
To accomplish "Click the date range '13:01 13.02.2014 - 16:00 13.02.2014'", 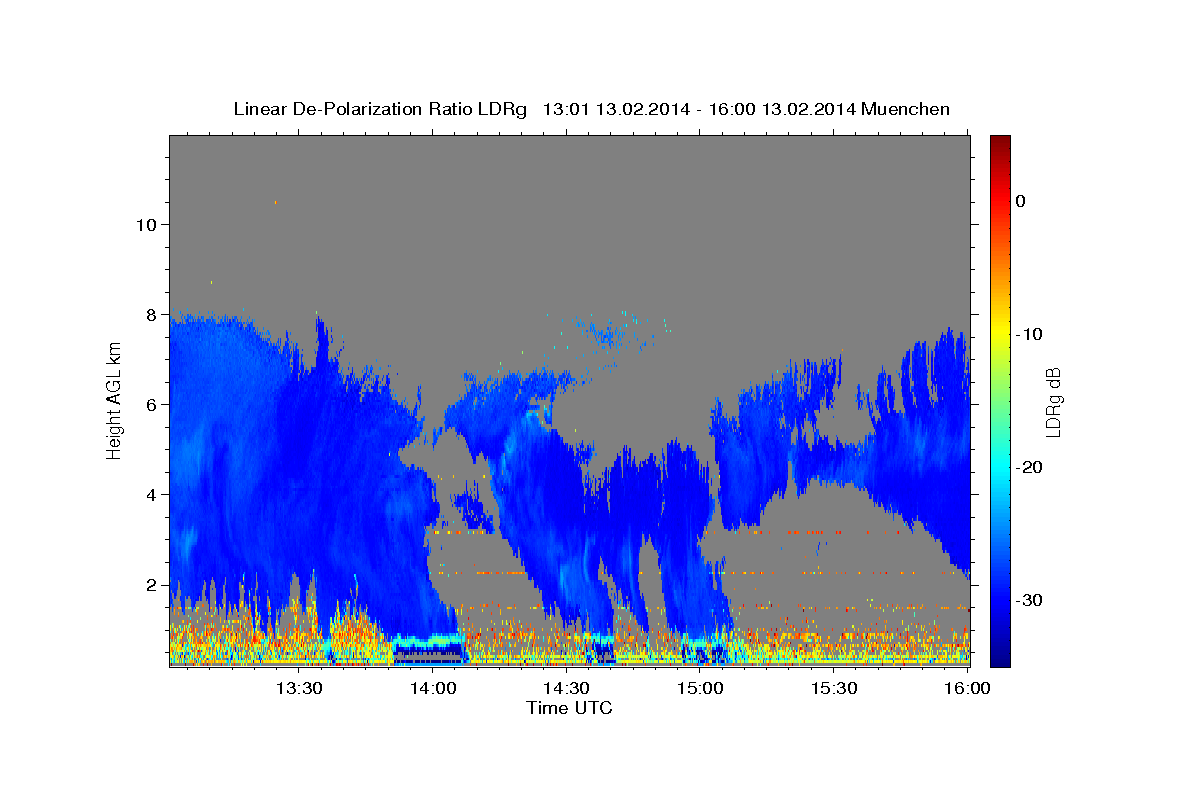I will point(698,109).
